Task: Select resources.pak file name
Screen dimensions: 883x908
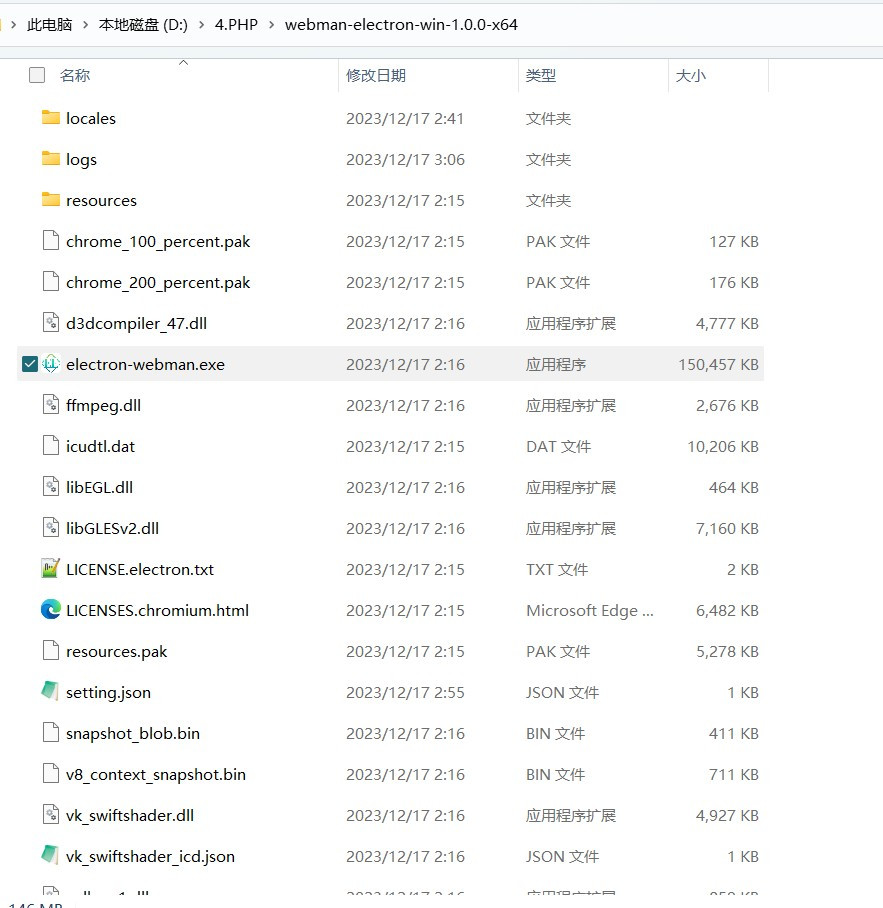Action: (x=116, y=651)
